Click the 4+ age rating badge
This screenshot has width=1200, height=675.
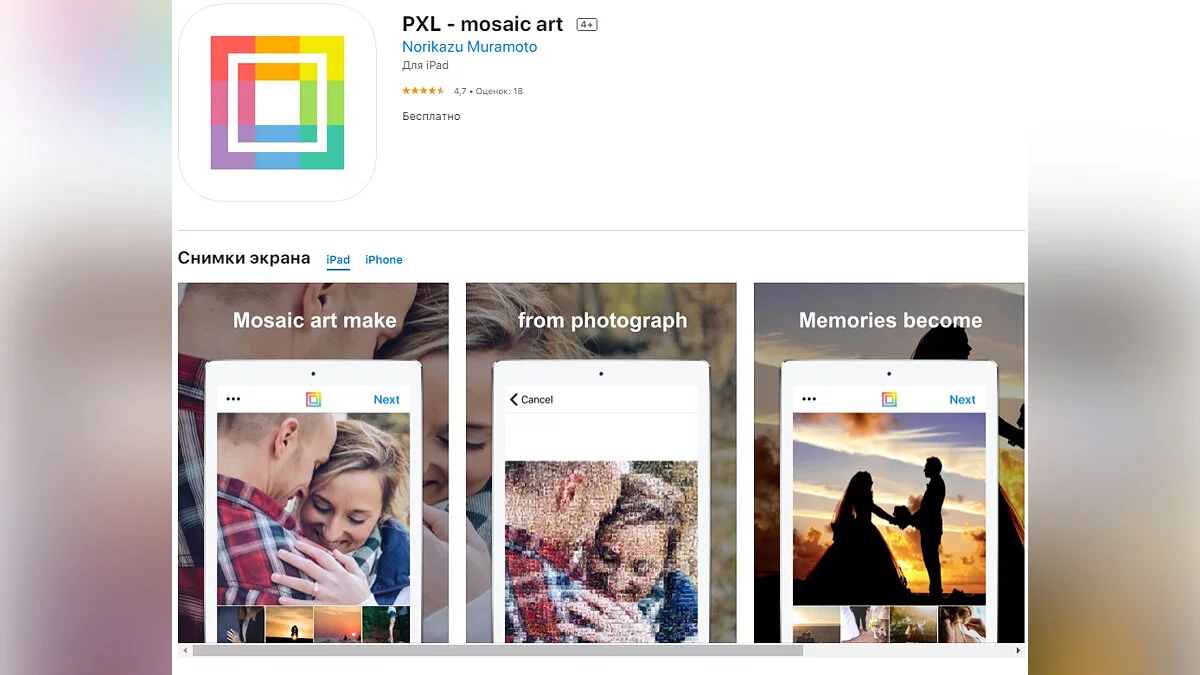point(587,24)
